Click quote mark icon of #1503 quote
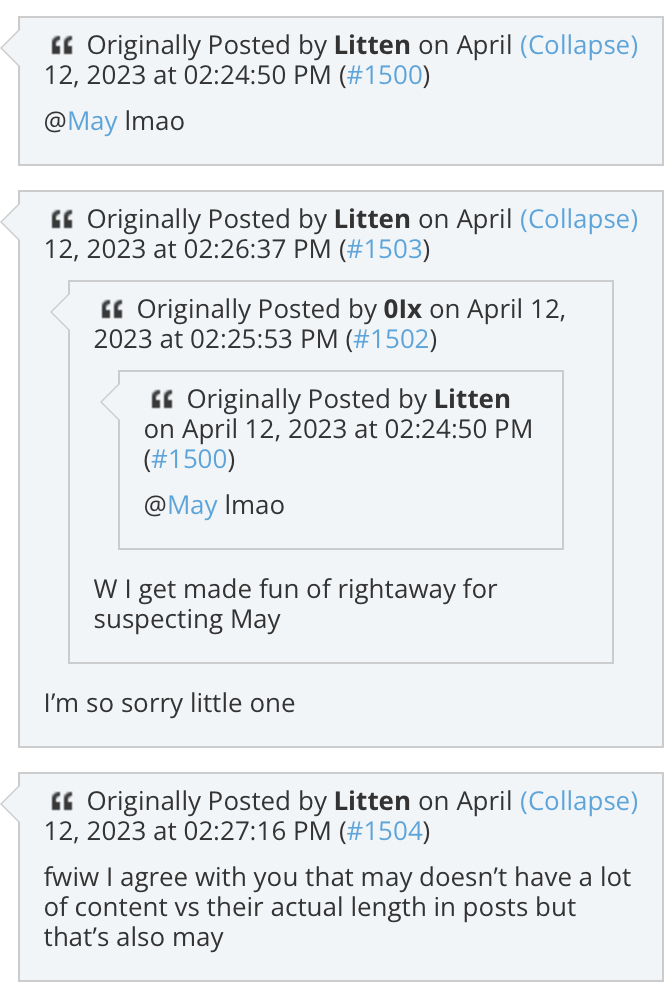The width and height of the screenshot is (670, 997). (x=62, y=220)
